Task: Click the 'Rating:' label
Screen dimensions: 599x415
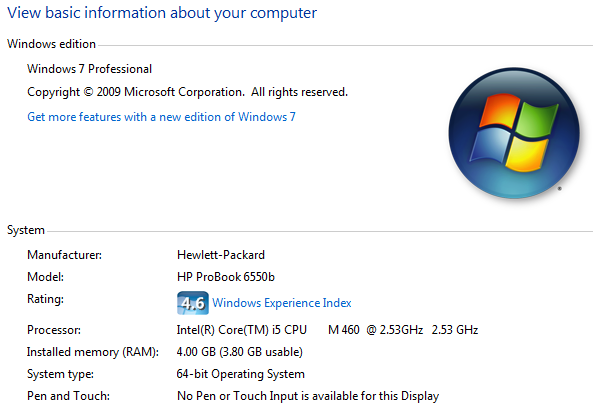Action: (x=45, y=299)
